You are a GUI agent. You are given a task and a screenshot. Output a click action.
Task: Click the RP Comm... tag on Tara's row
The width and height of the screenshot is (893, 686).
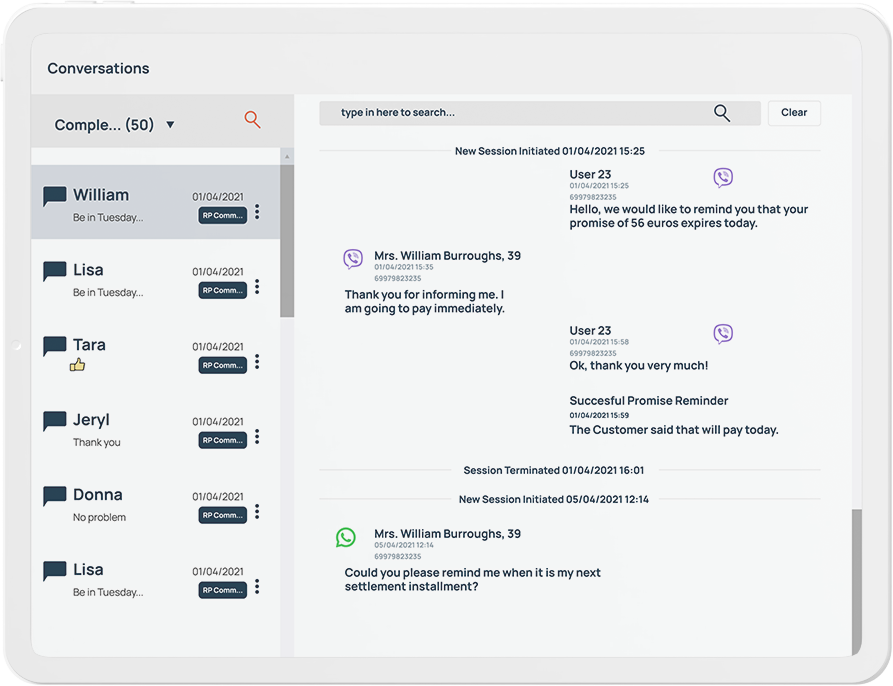point(223,365)
